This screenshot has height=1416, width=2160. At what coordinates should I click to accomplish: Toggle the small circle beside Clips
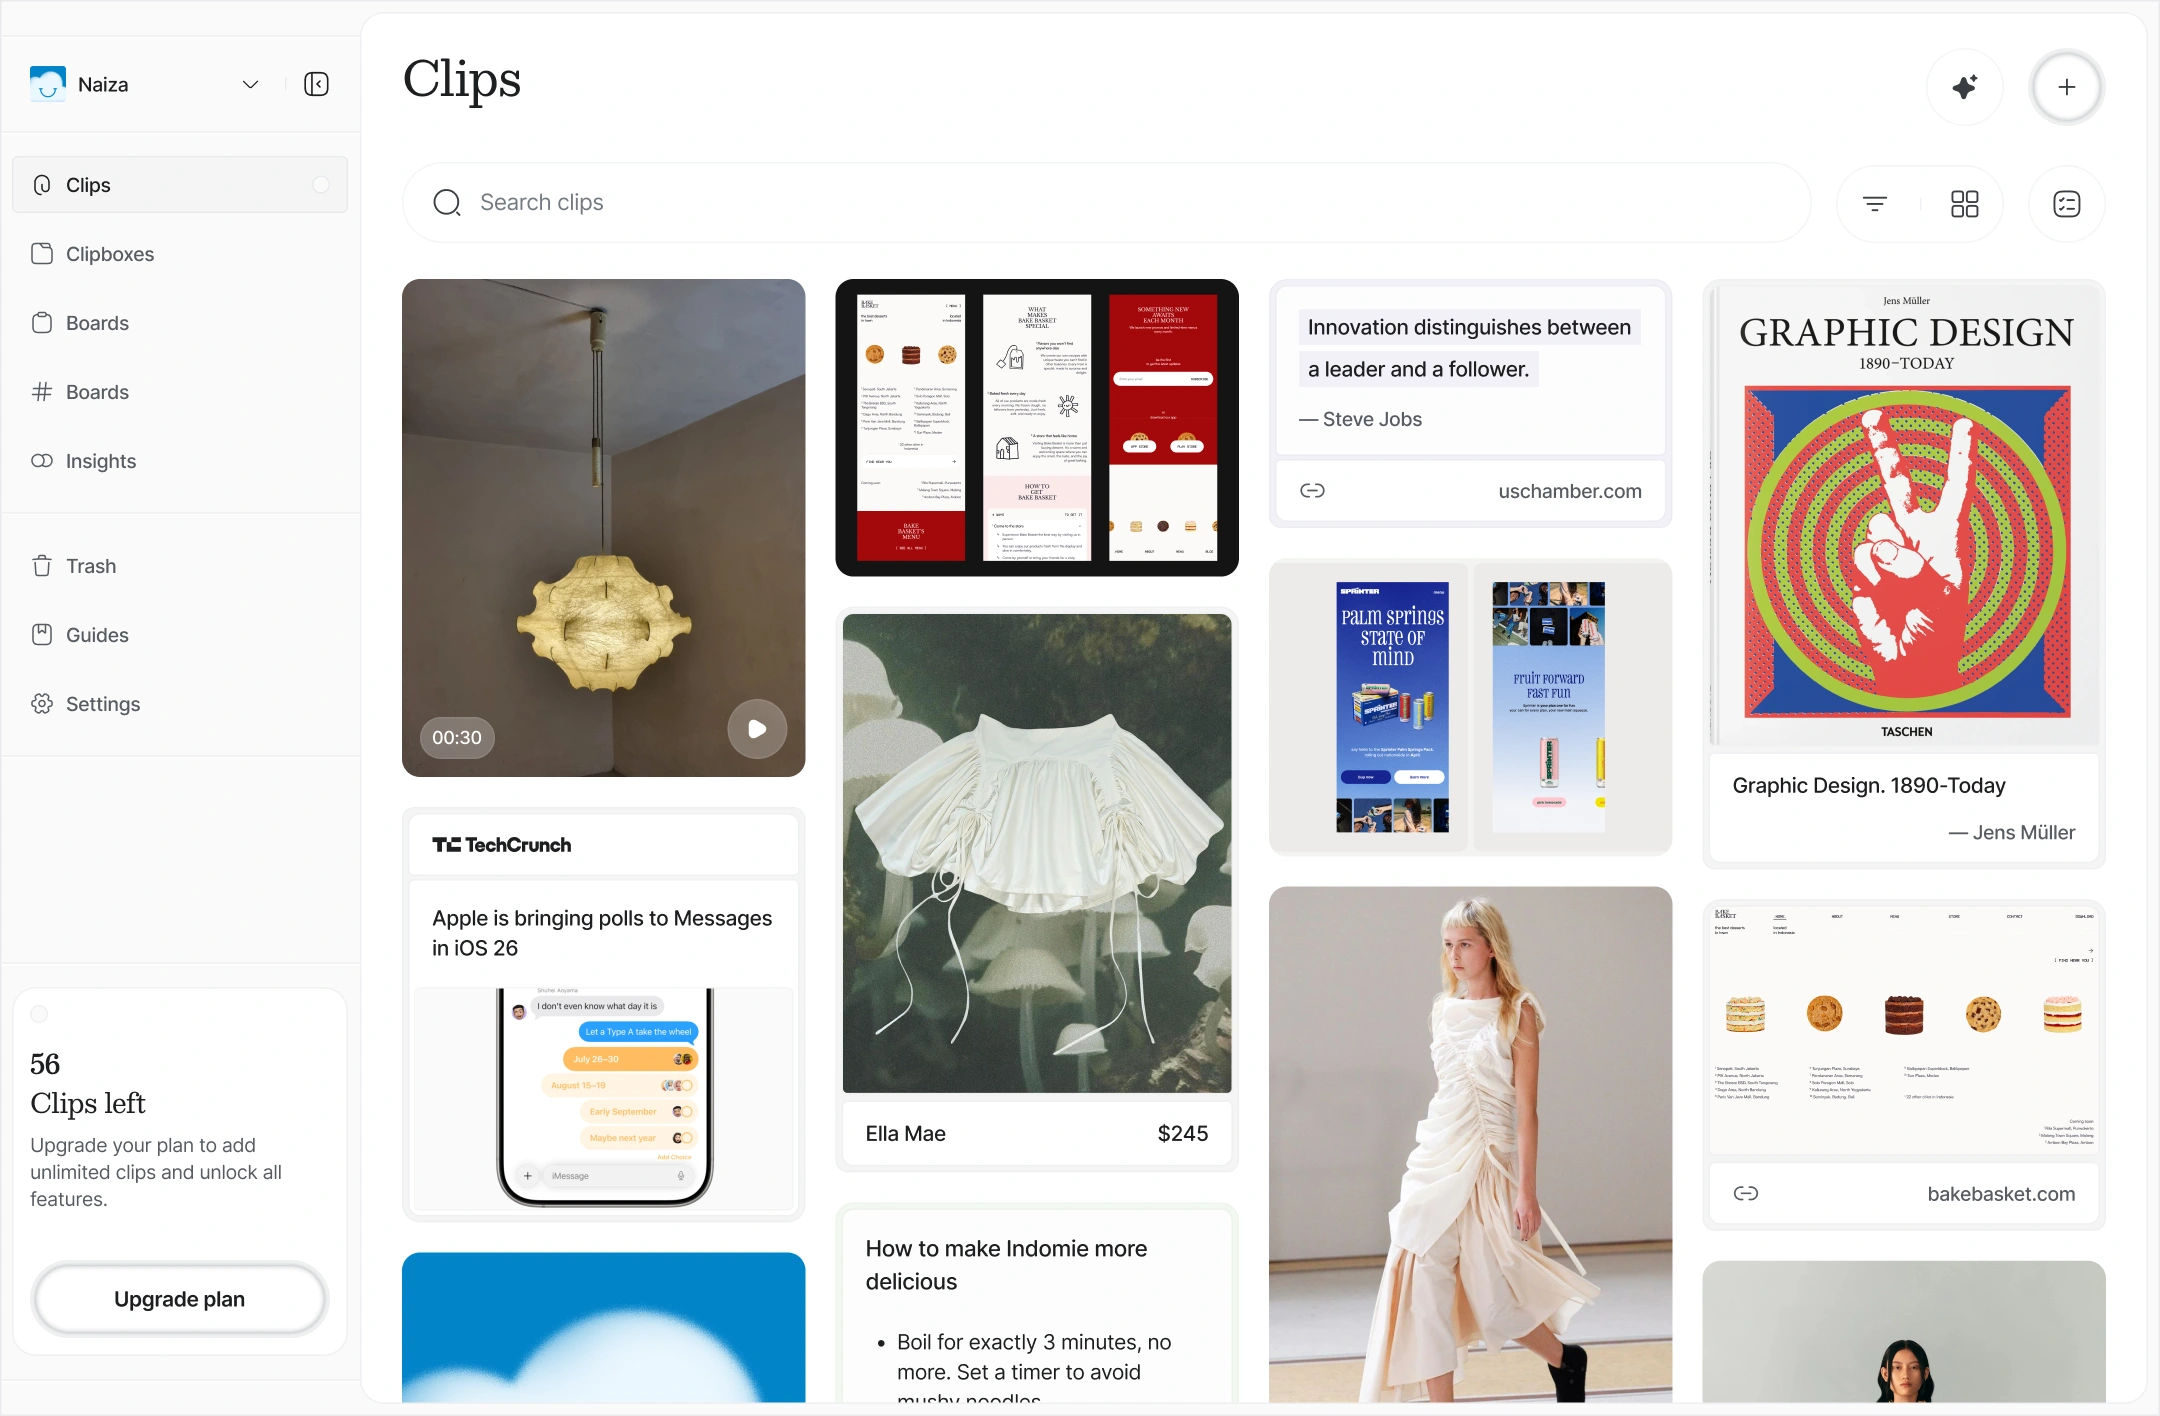(321, 185)
